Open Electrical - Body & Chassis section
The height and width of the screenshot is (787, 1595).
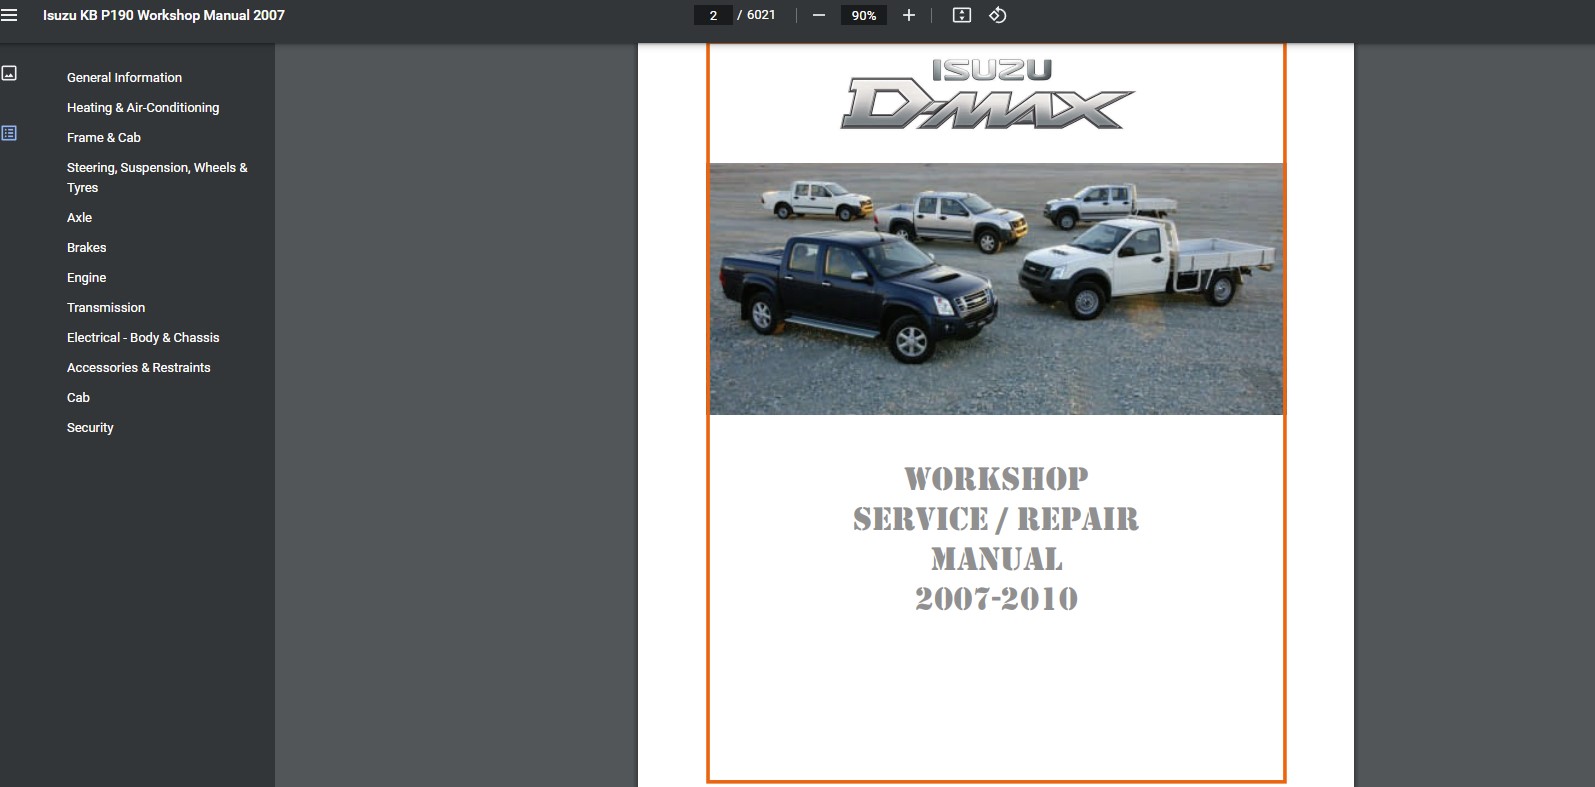click(x=143, y=337)
